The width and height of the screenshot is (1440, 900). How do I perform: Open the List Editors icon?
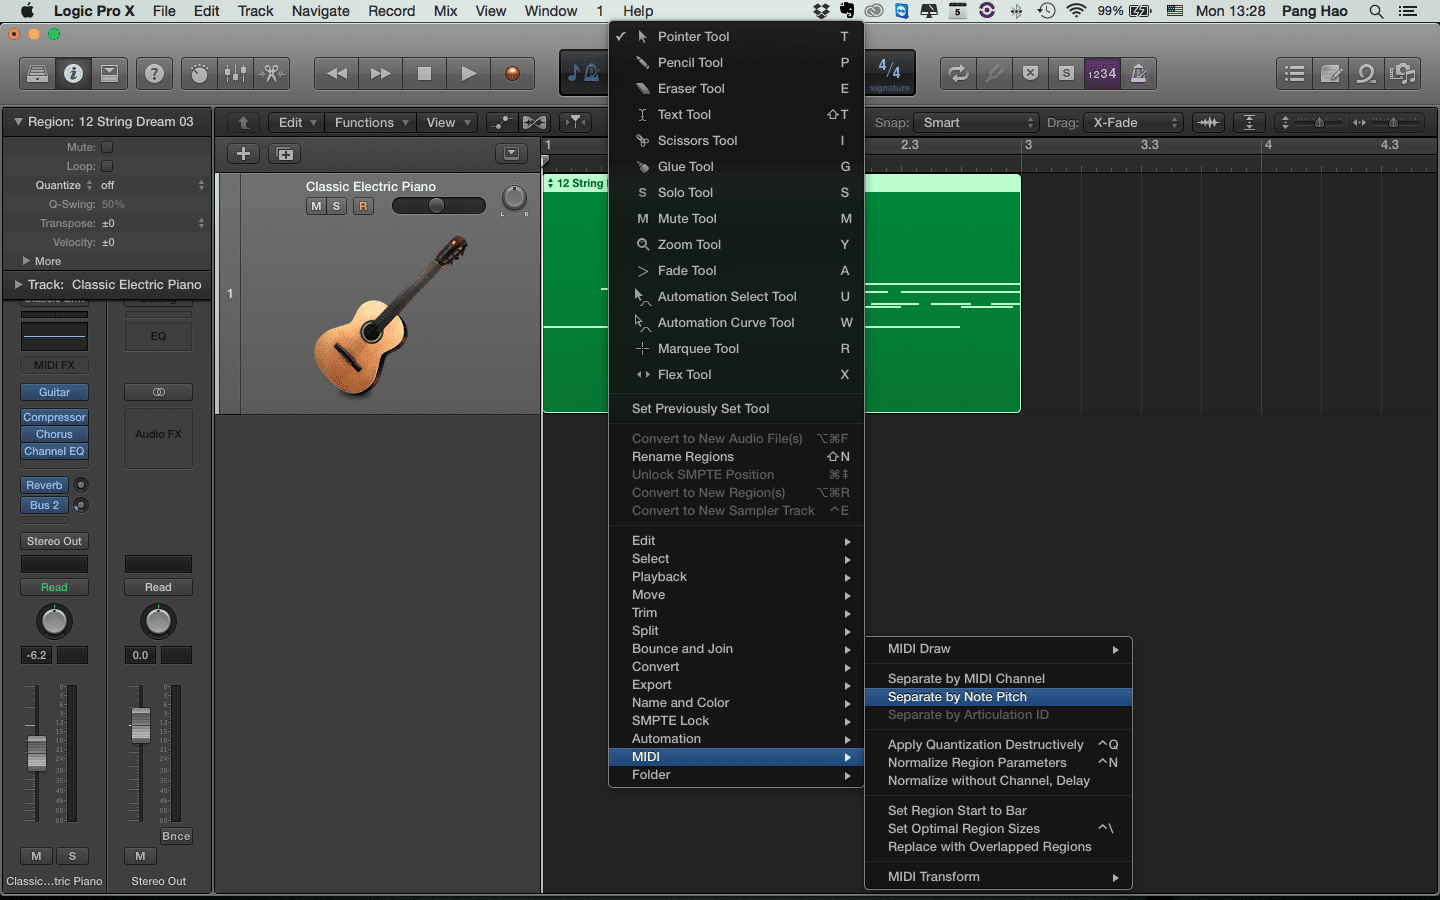click(1294, 73)
